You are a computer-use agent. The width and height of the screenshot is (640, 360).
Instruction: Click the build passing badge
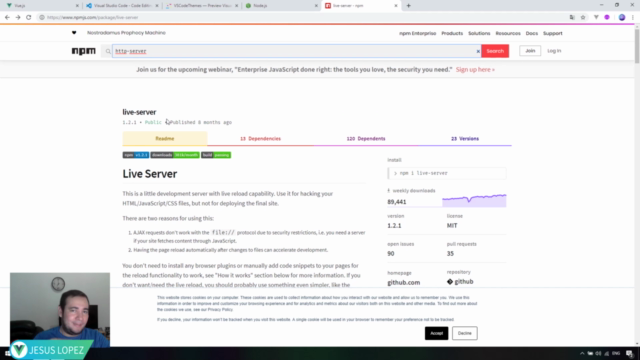coord(216,155)
